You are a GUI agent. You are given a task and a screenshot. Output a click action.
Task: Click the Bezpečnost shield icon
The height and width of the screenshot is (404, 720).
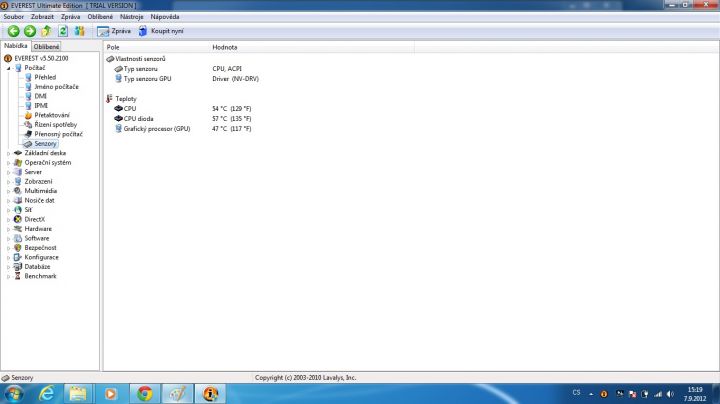click(x=18, y=247)
